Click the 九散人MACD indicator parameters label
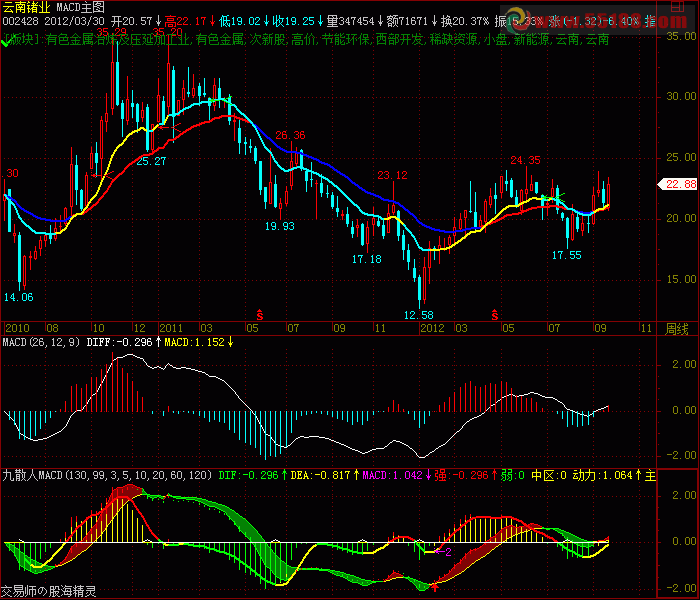700x600 pixels. pyautogui.click(x=106, y=476)
